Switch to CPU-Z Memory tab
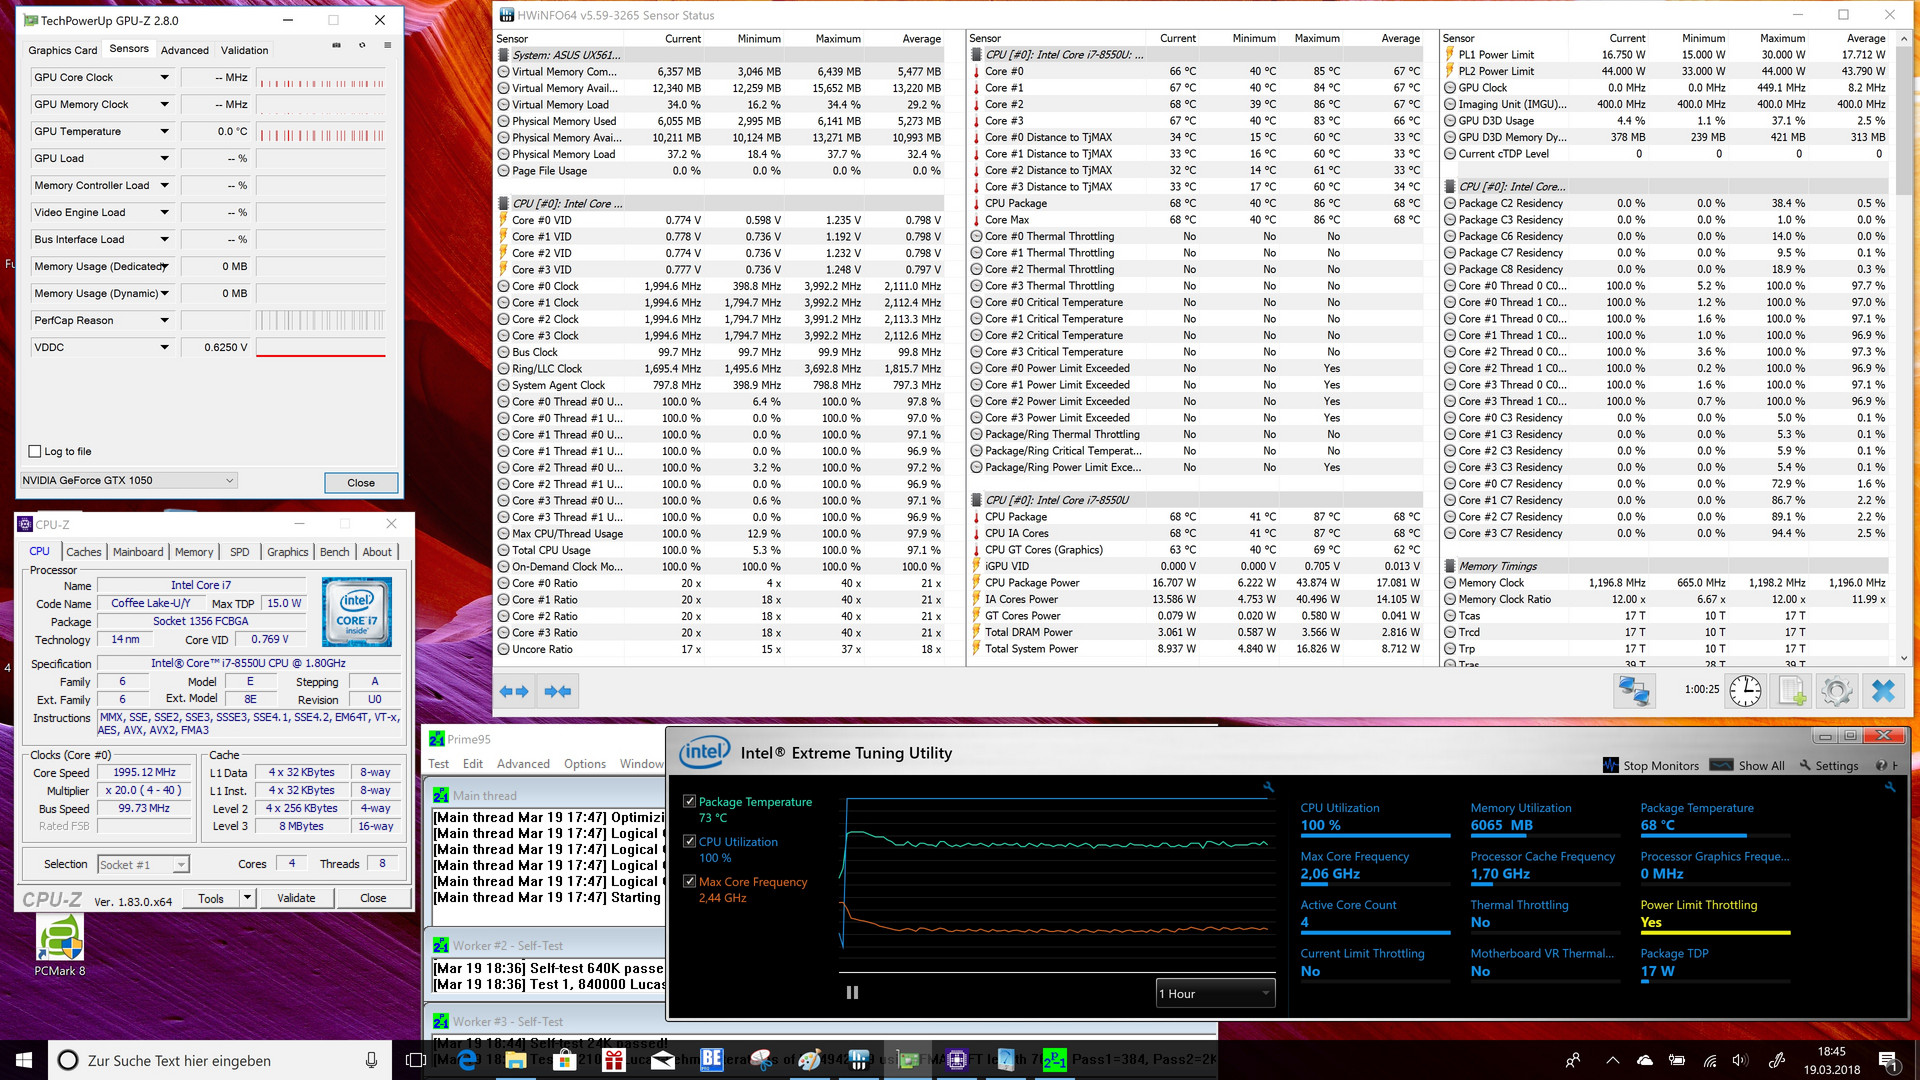Viewport: 1920px width, 1080px height. [x=194, y=552]
